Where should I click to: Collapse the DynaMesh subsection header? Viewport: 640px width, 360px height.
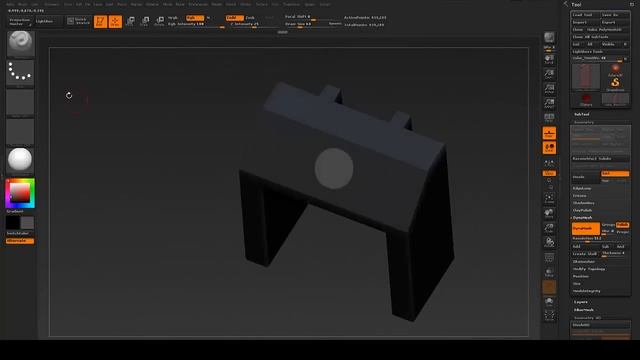point(582,218)
